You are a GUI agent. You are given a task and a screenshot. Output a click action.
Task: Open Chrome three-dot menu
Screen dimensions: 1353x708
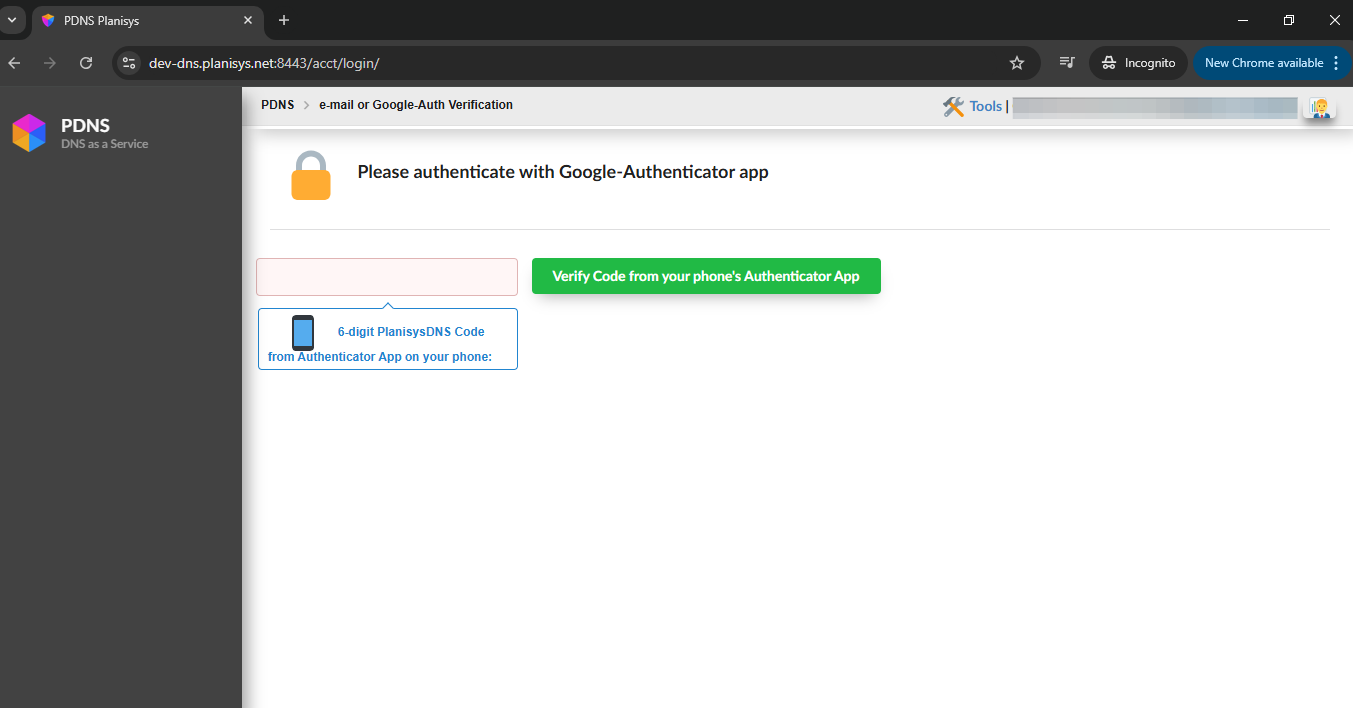pos(1336,63)
